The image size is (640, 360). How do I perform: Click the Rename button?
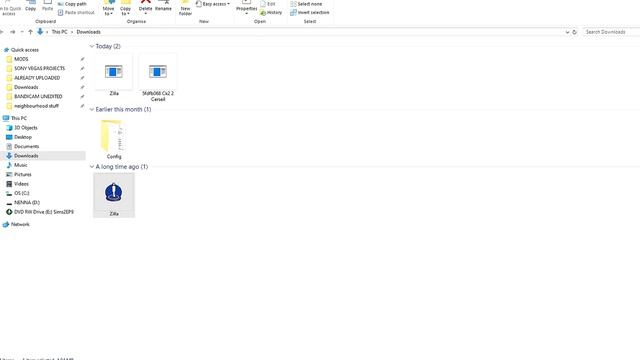pos(163,6)
